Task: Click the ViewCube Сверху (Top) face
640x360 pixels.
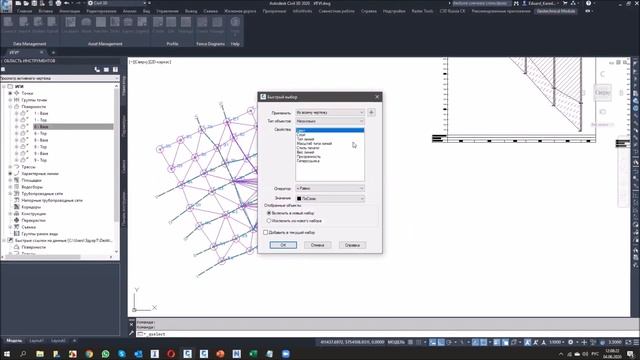Action: coord(602,92)
